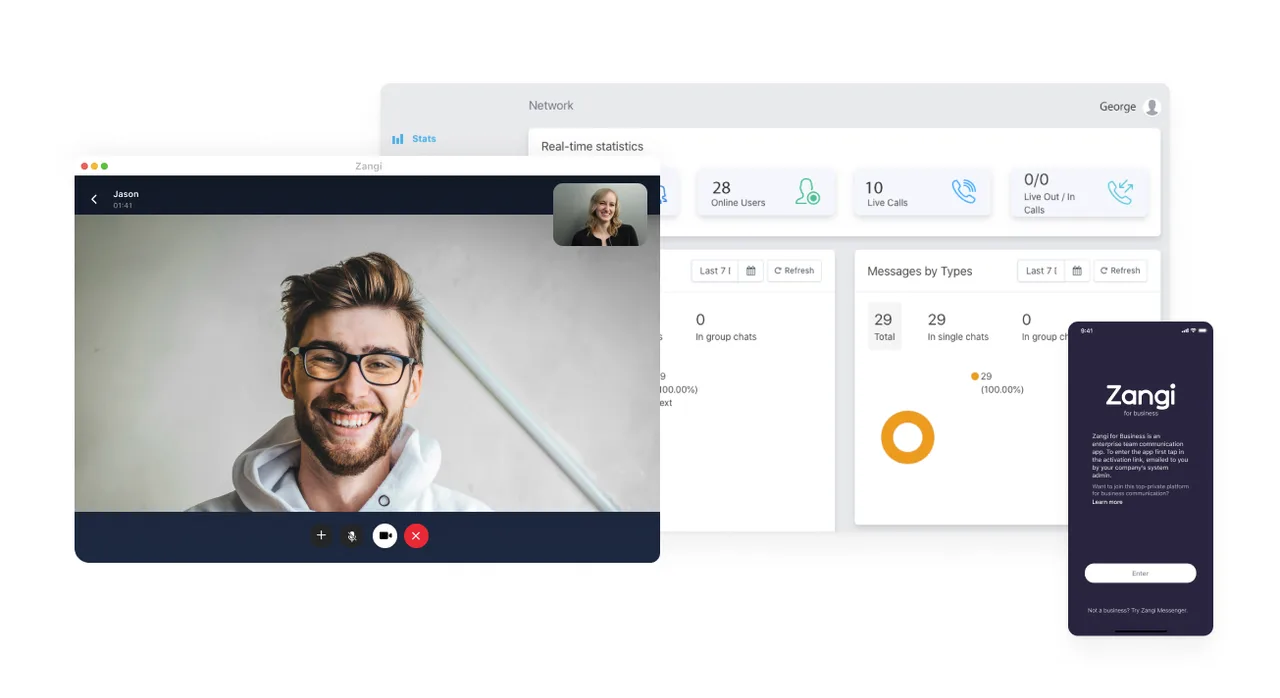Maximize the Zangi window with the green dot

(104, 166)
